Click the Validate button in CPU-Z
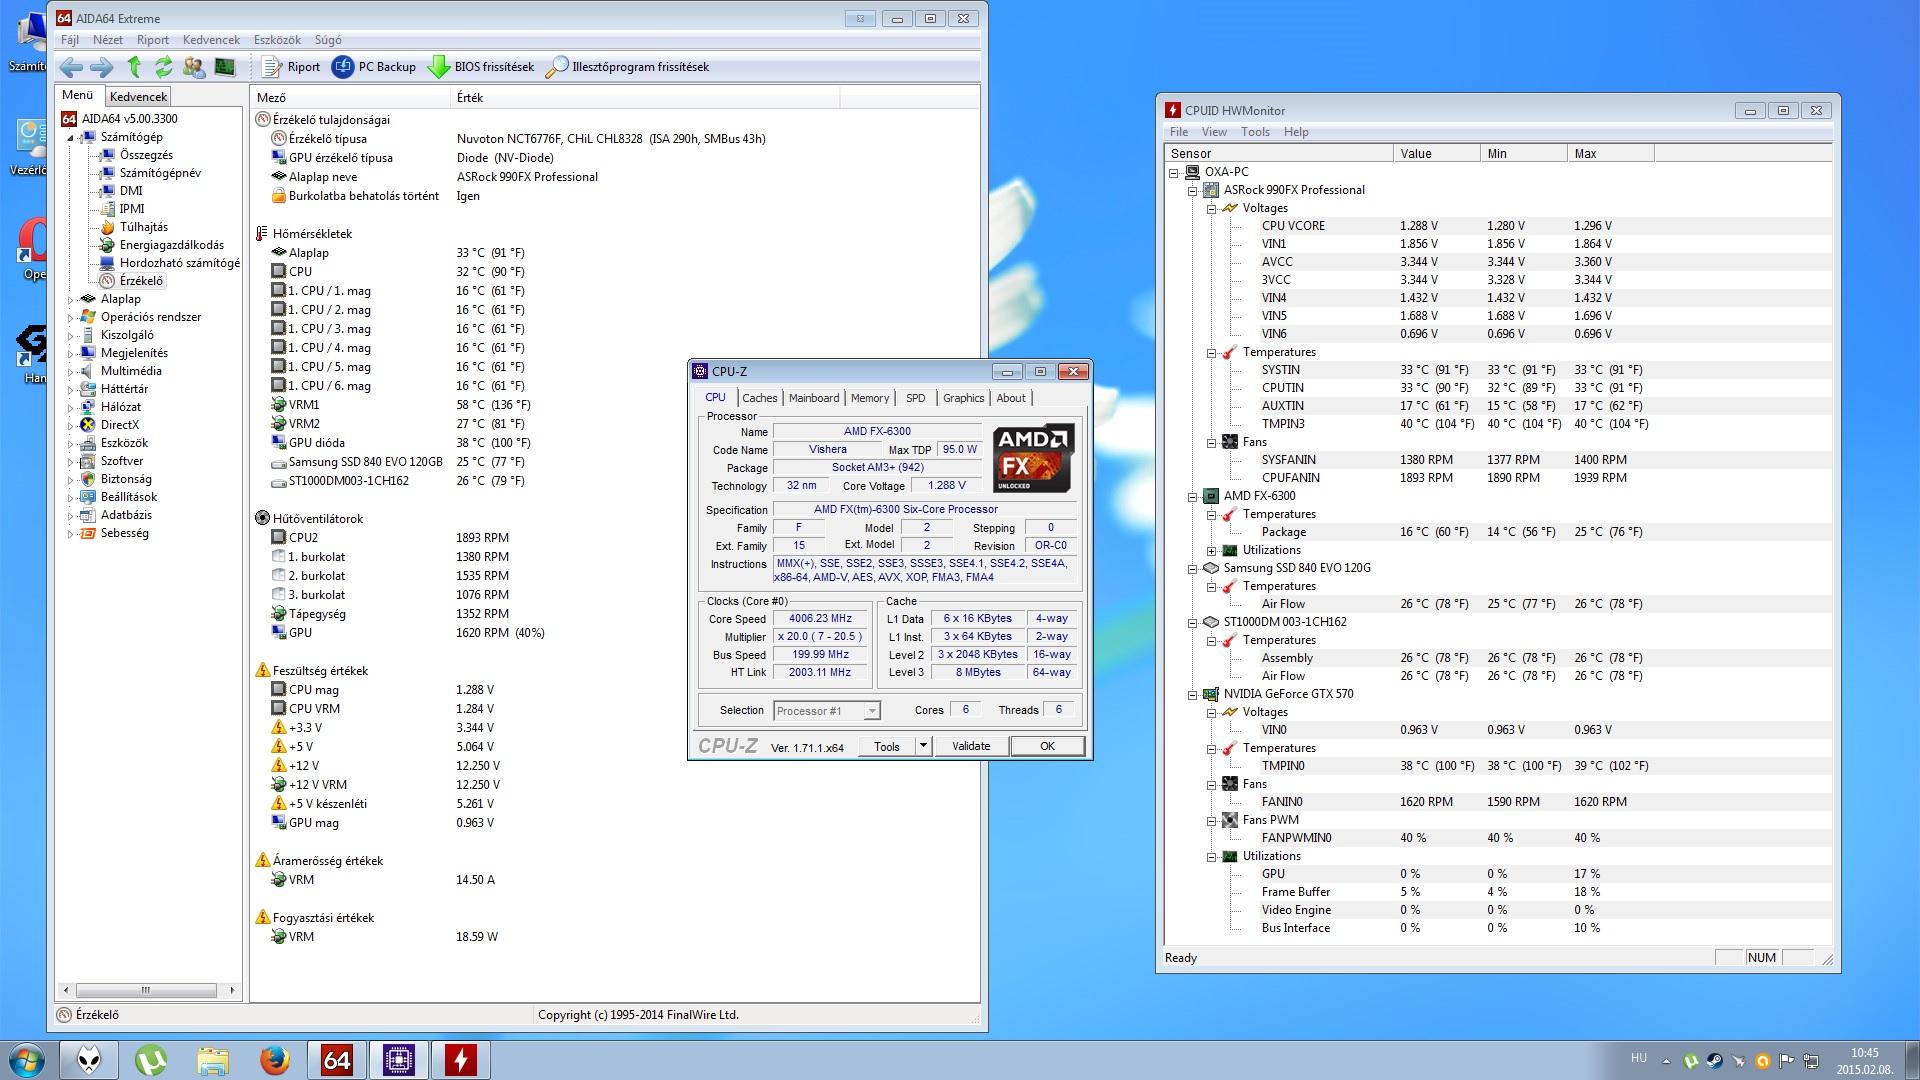 tap(971, 746)
